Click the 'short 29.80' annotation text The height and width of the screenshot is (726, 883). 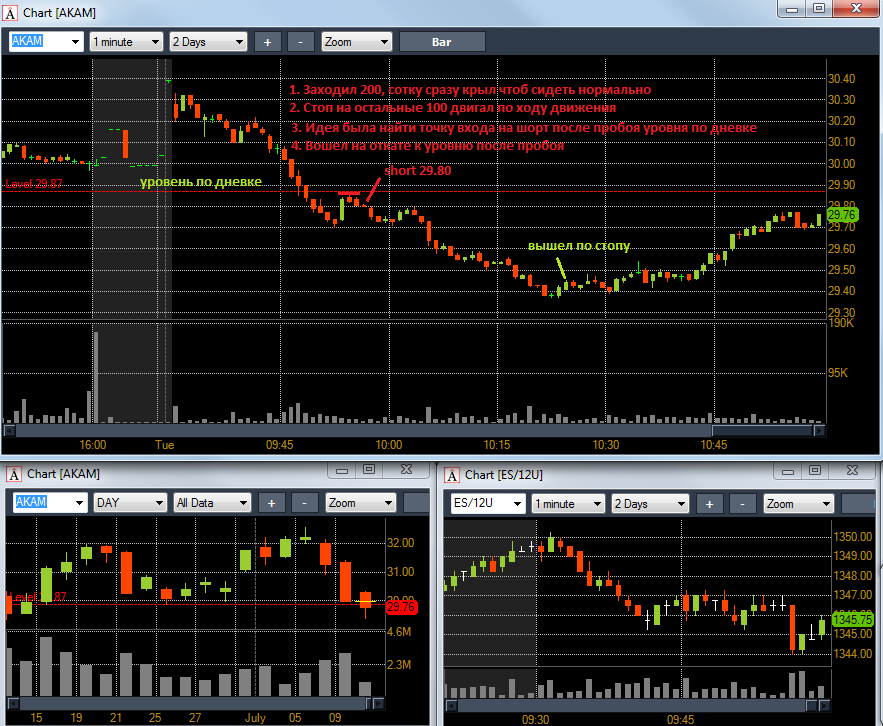pos(417,171)
